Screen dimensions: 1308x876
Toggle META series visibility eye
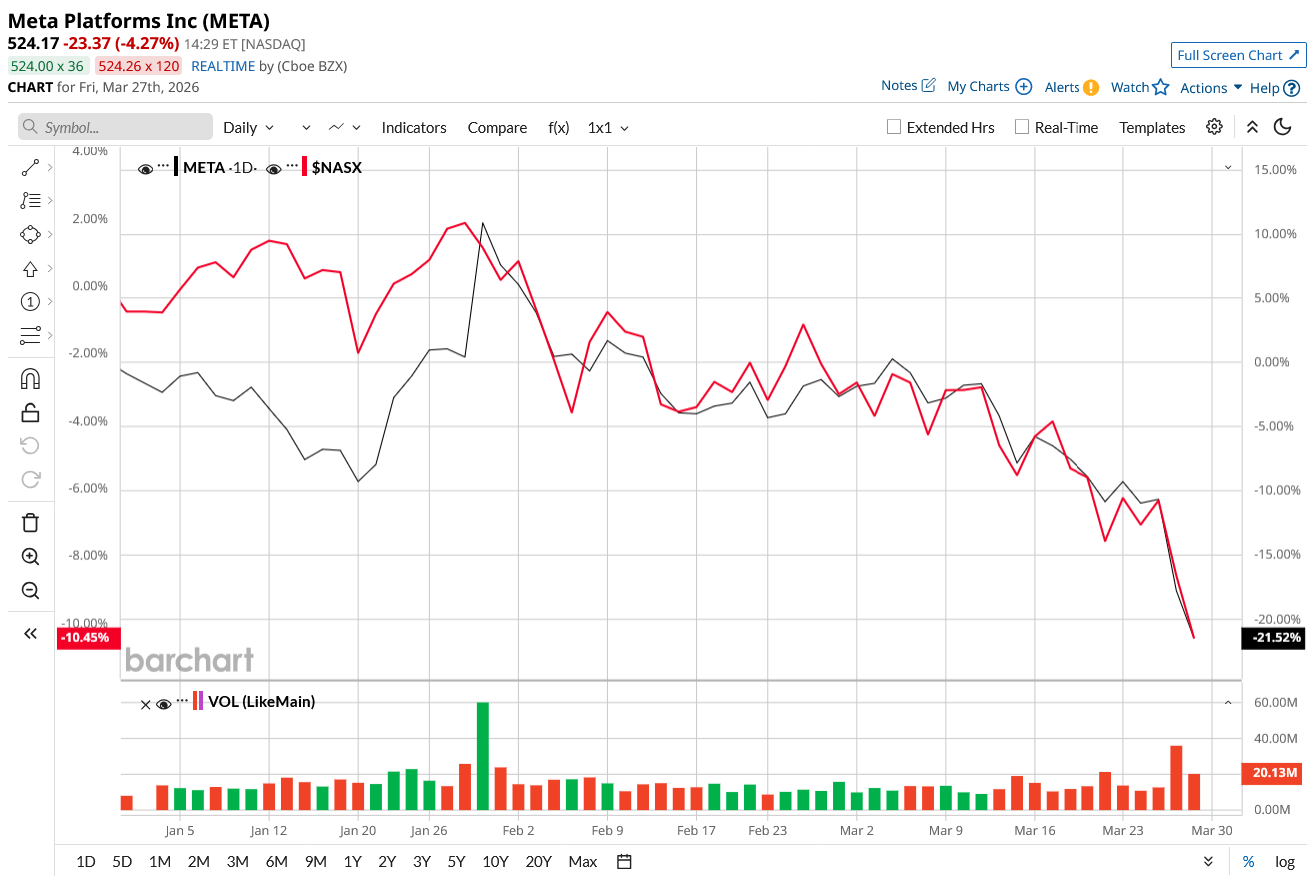pyautogui.click(x=145, y=169)
